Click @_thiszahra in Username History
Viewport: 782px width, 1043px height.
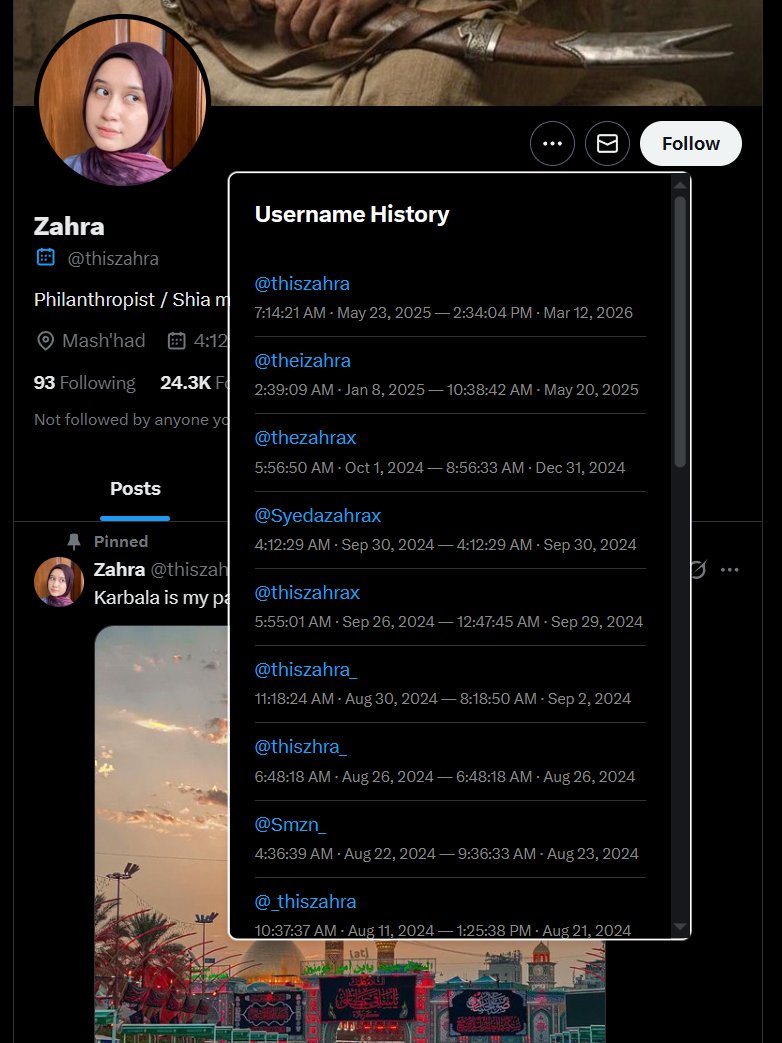point(305,902)
